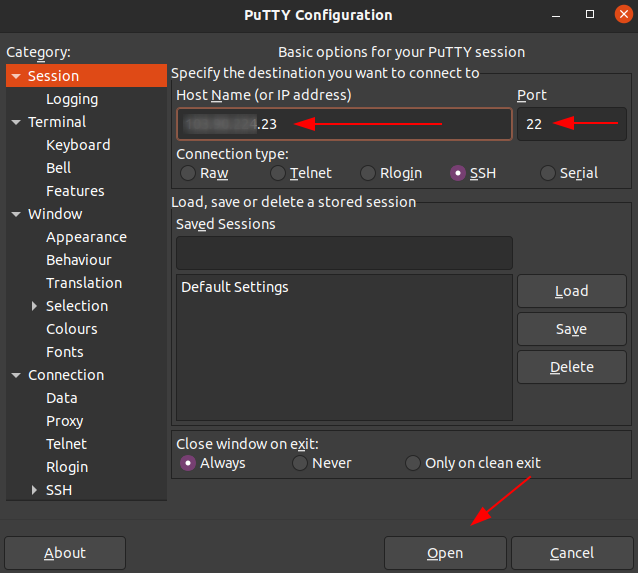
Task: Open Appearance settings
Action: [x=86, y=237]
